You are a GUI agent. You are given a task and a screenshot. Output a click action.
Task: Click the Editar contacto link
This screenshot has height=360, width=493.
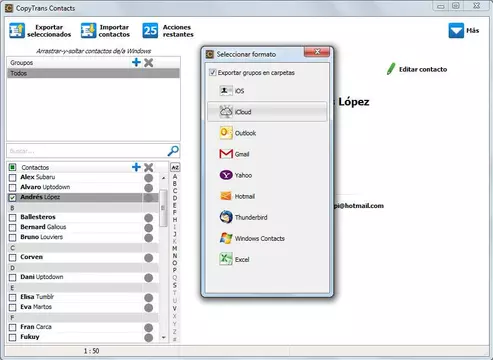click(417, 69)
